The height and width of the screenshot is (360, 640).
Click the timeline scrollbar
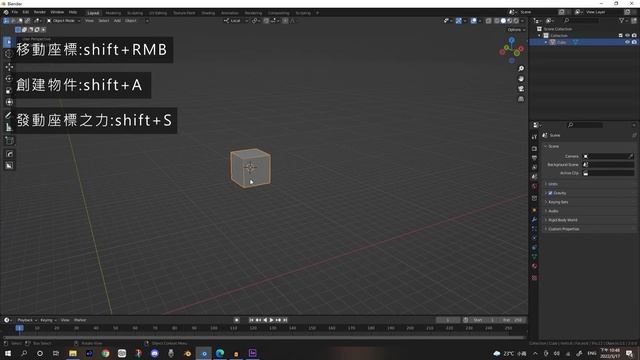[x=263, y=338]
